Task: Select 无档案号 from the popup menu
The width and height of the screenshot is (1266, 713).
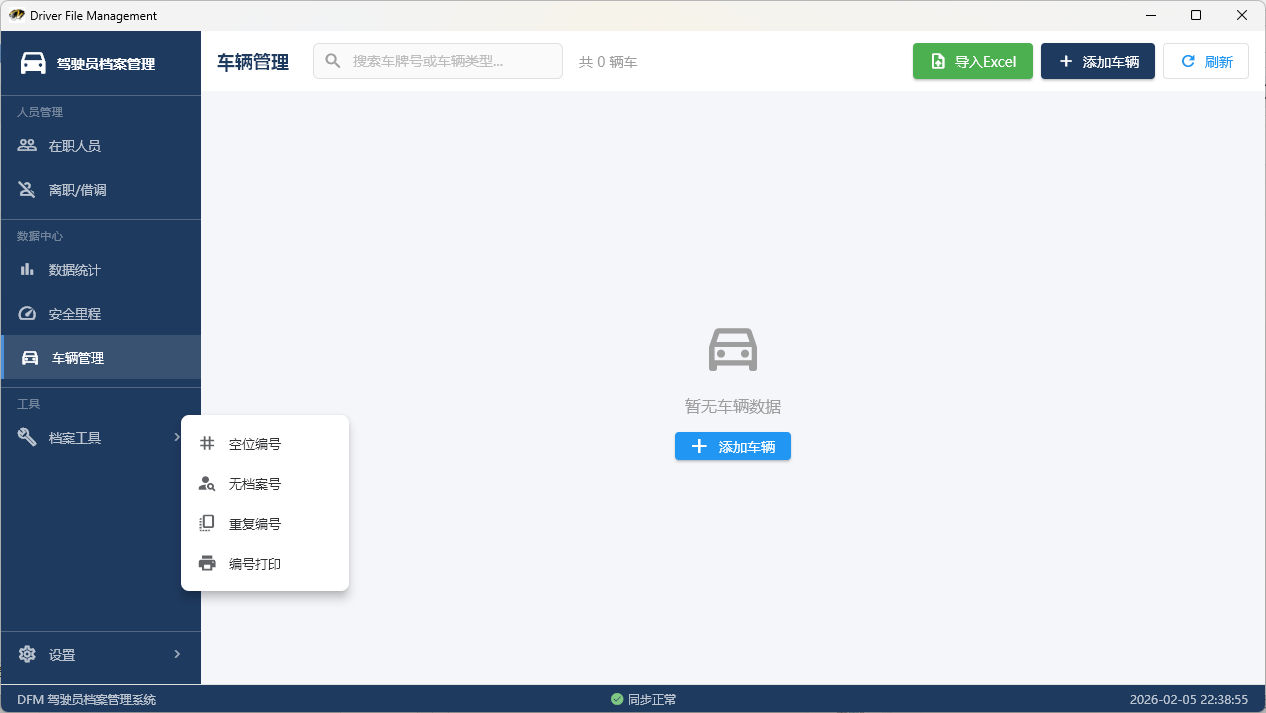Action: click(255, 484)
